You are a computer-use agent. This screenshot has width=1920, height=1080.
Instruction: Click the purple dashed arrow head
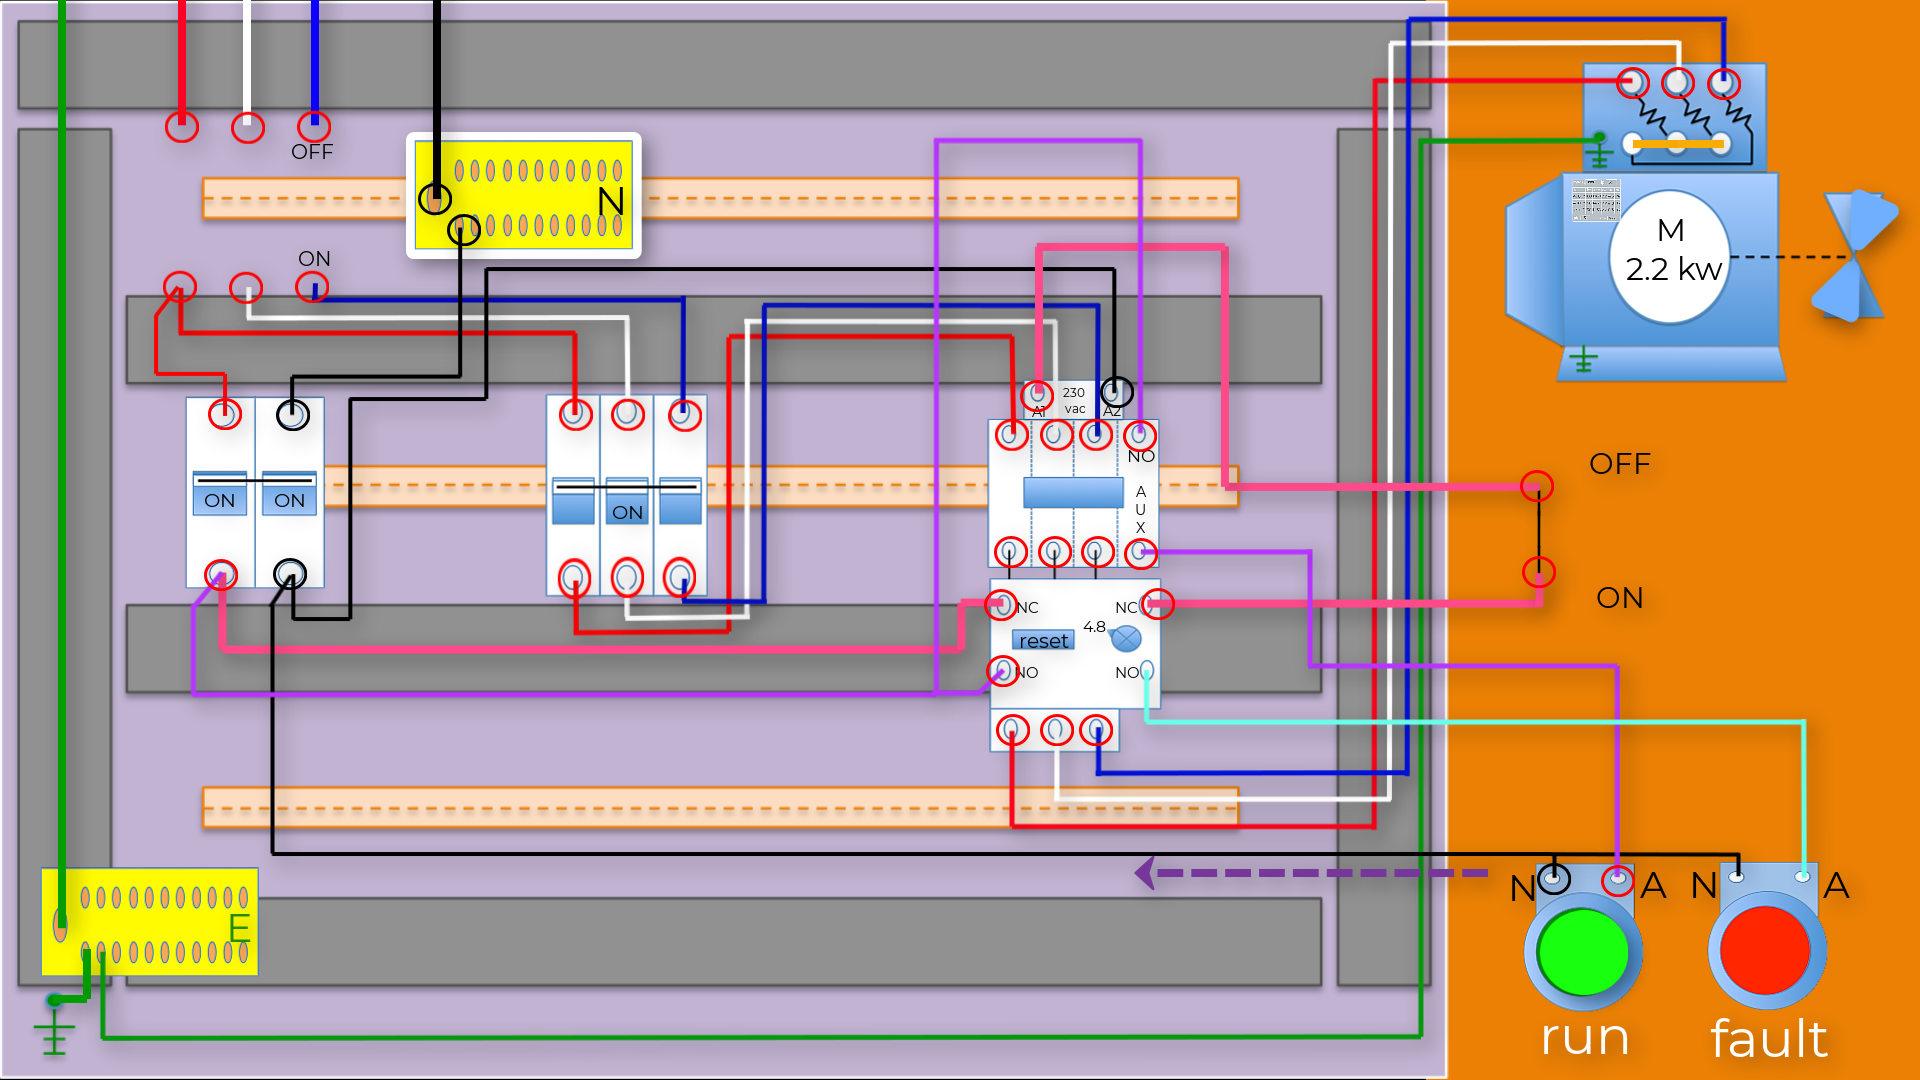(x=1145, y=873)
